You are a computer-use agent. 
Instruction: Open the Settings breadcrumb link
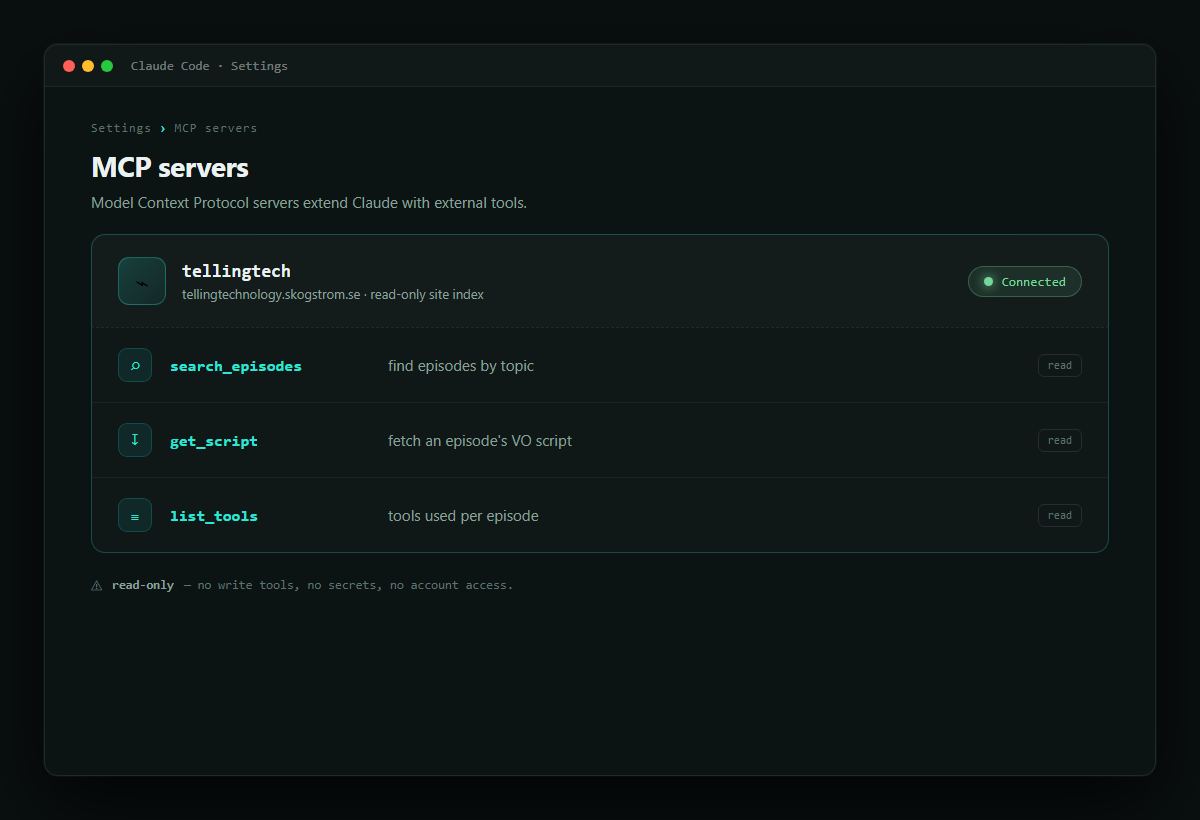pos(121,128)
